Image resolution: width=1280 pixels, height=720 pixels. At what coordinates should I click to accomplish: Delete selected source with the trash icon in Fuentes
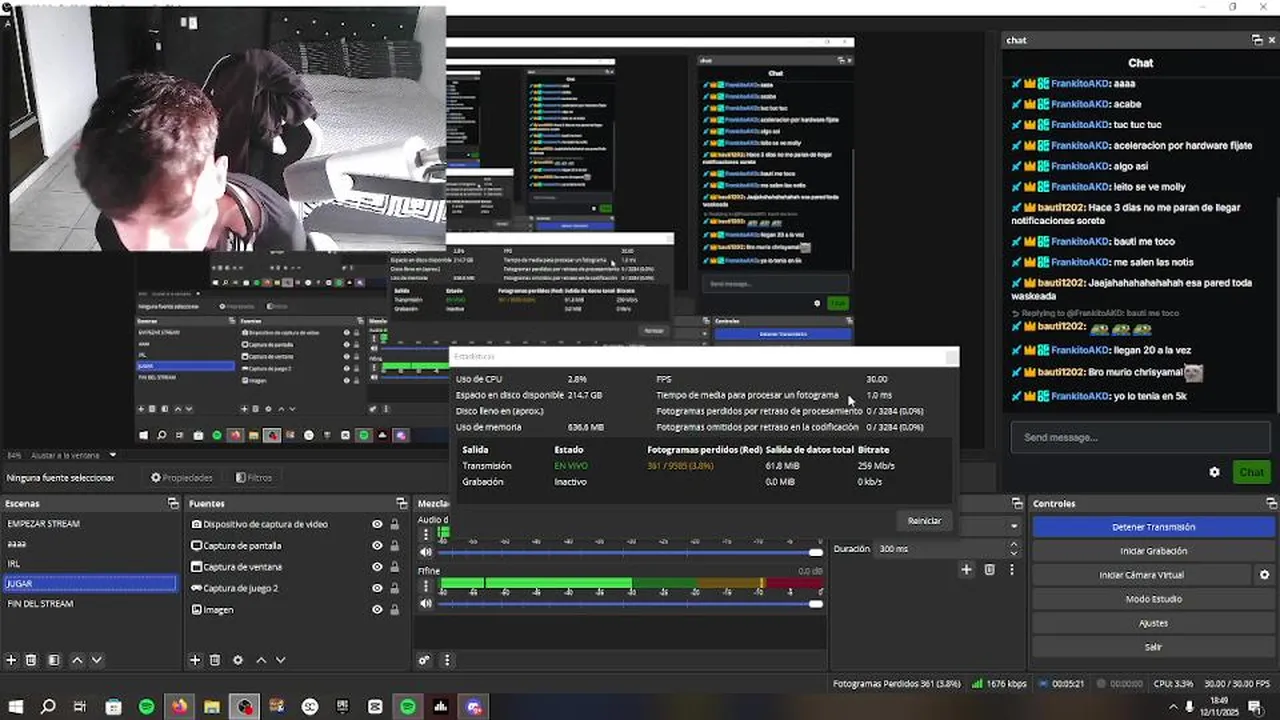(215, 660)
